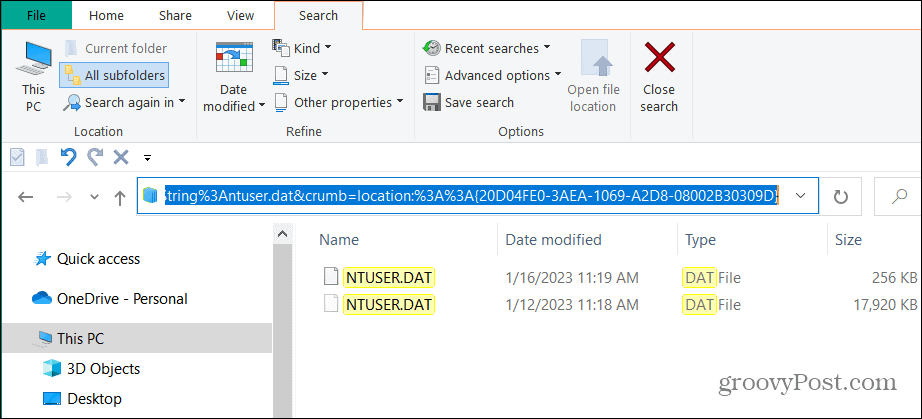Expand the Kind filter dropdown
The height and width of the screenshot is (419, 922).
302,48
